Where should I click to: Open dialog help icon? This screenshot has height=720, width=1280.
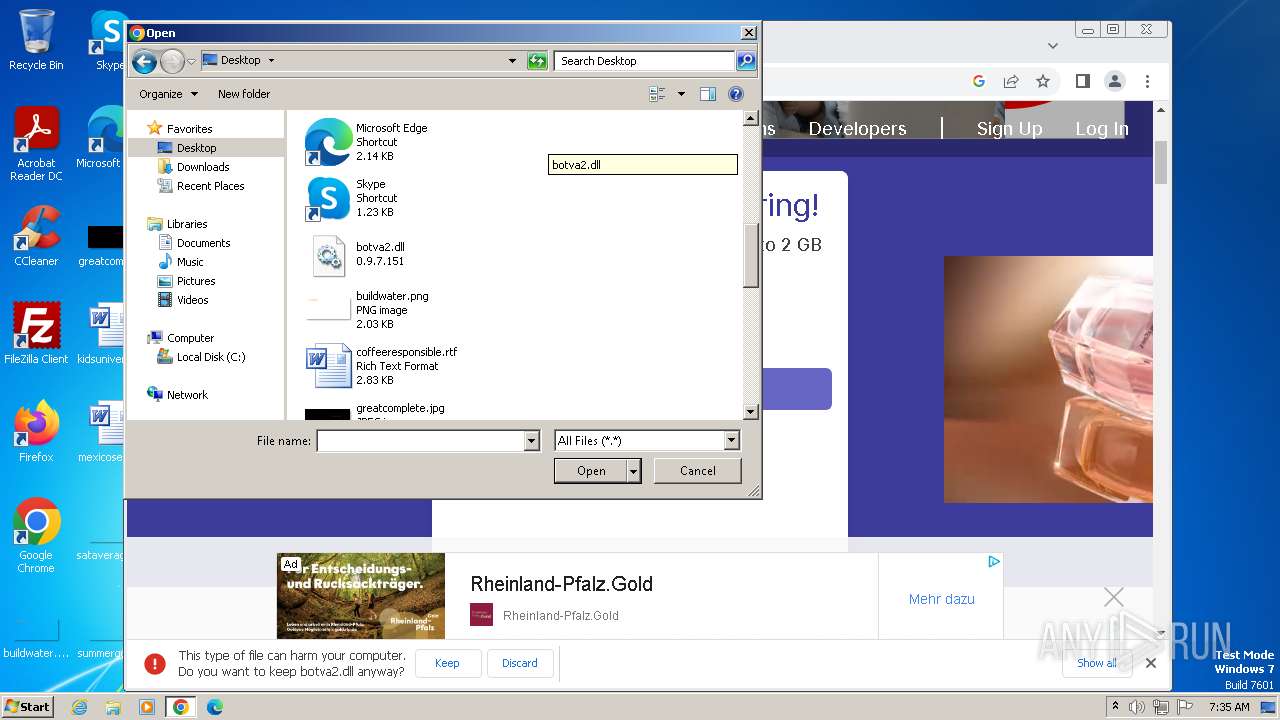736,94
